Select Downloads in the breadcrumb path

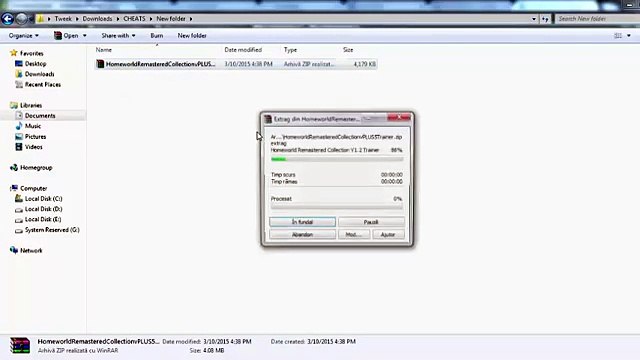[x=97, y=19]
